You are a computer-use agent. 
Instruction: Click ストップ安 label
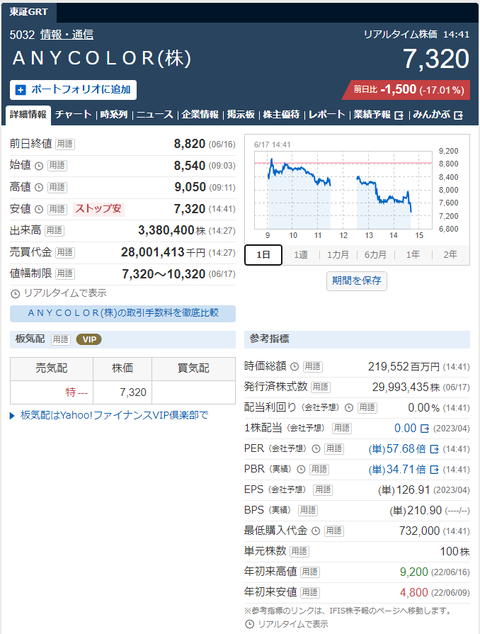[98, 209]
